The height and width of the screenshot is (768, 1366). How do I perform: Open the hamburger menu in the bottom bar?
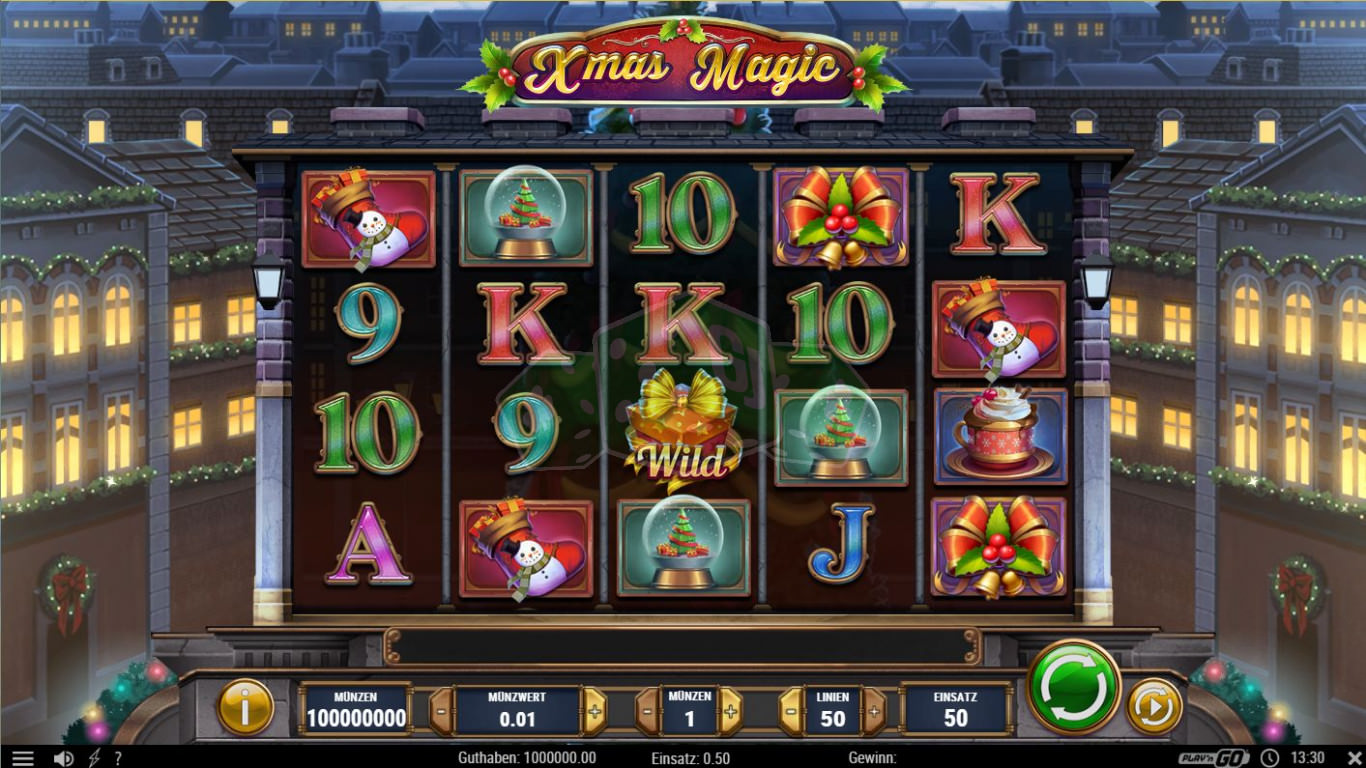[22, 758]
